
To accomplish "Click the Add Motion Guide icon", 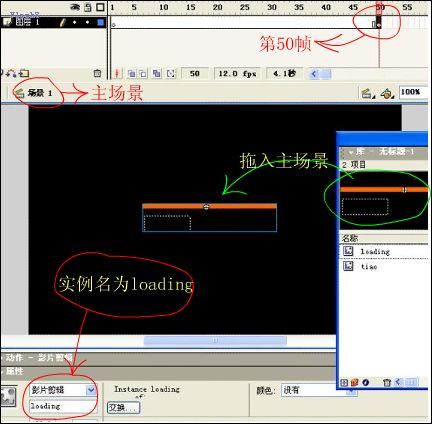I will (x=11, y=73).
